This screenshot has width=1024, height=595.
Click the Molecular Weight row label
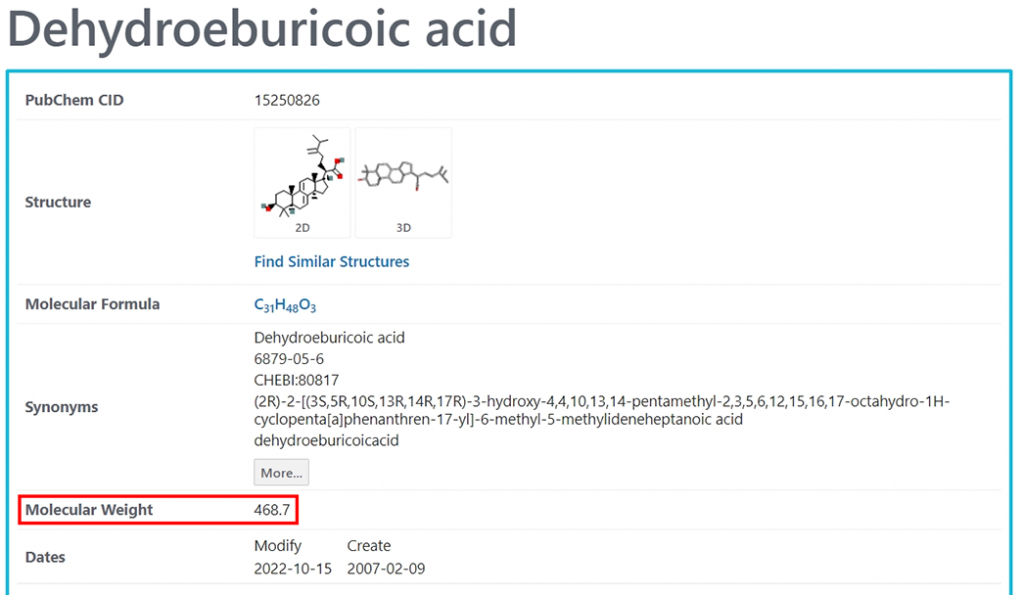click(89, 509)
